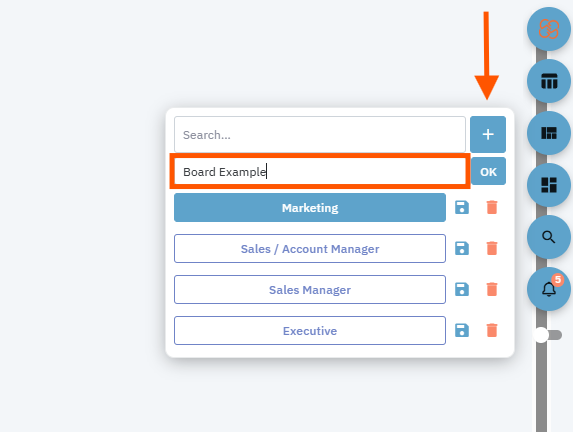
Task: Delete the Sales / Account Manager board
Action: pos(492,248)
